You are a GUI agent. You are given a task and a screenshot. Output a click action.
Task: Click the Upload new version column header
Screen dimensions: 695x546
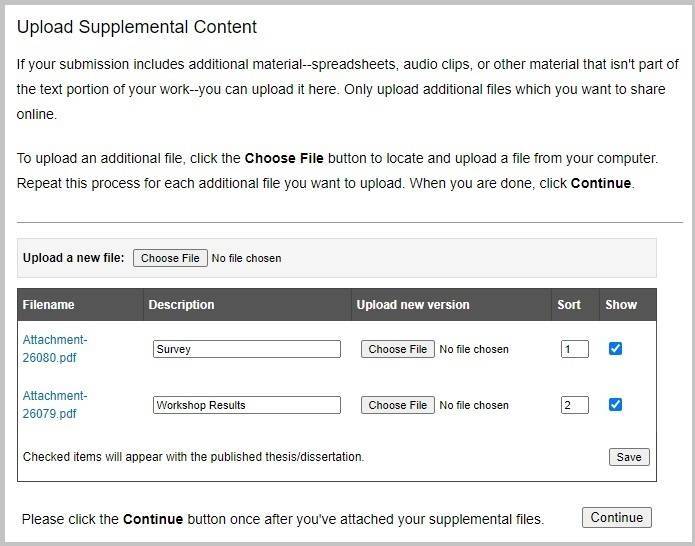(412, 305)
